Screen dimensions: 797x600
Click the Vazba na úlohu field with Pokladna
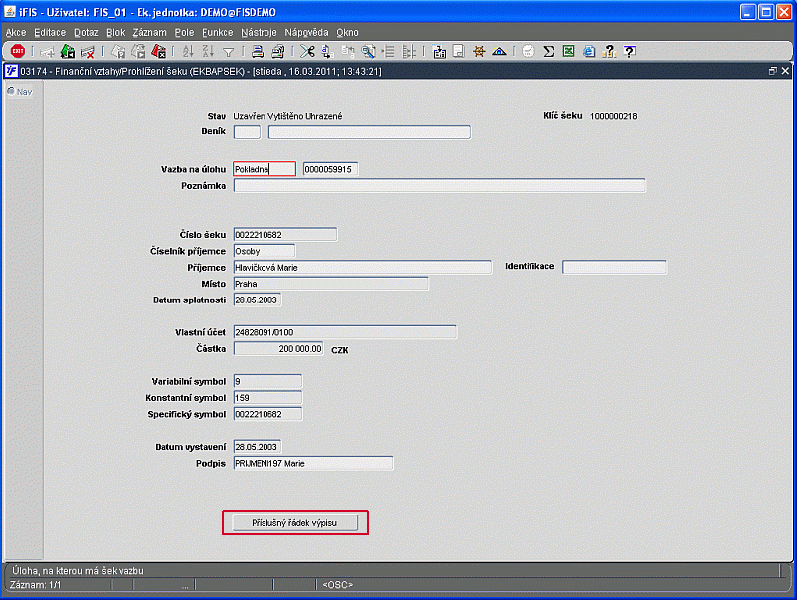[x=264, y=169]
